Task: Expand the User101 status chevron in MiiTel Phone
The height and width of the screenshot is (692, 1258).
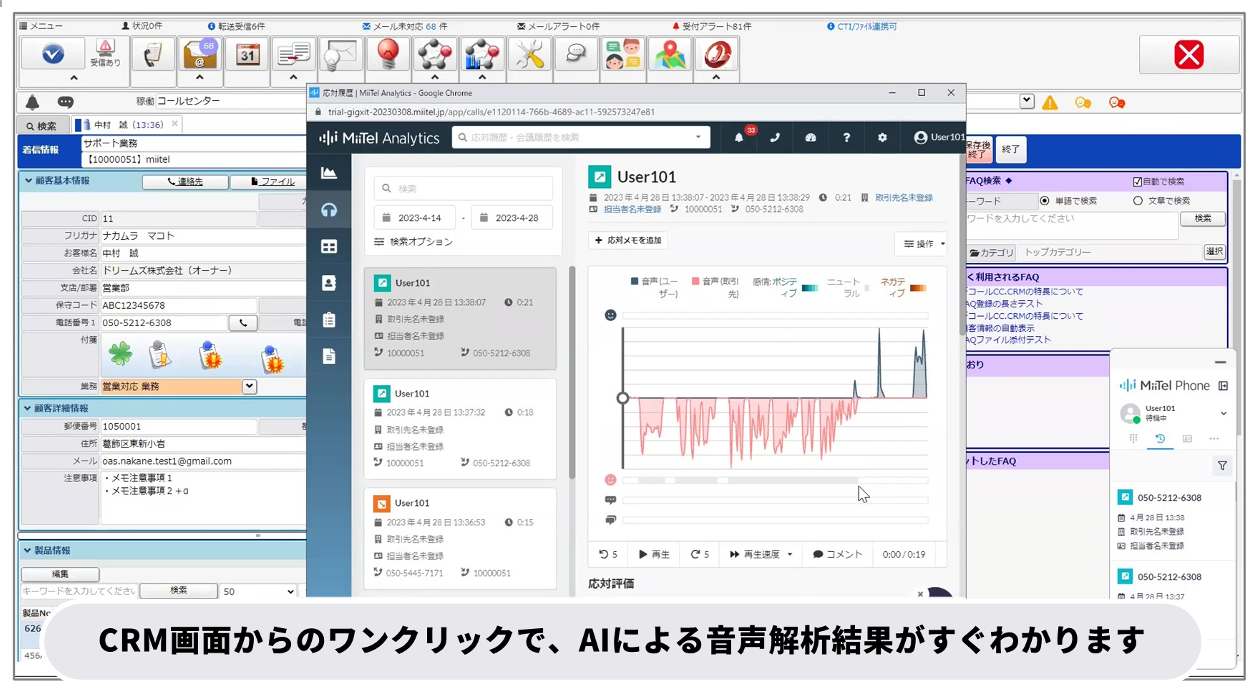Action: (x=1224, y=412)
